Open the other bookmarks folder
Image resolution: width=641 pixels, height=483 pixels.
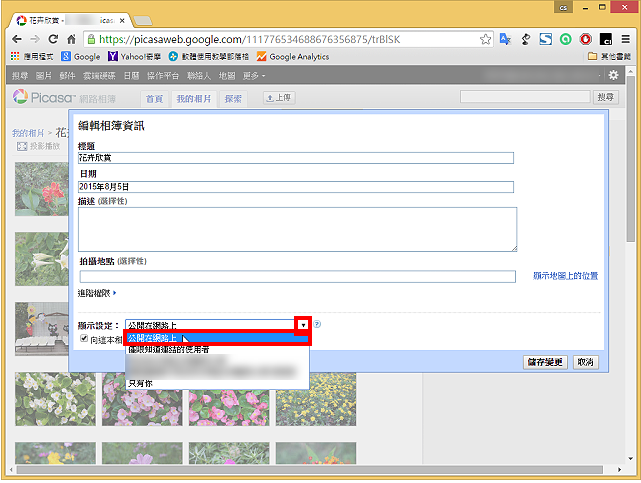tap(609, 56)
